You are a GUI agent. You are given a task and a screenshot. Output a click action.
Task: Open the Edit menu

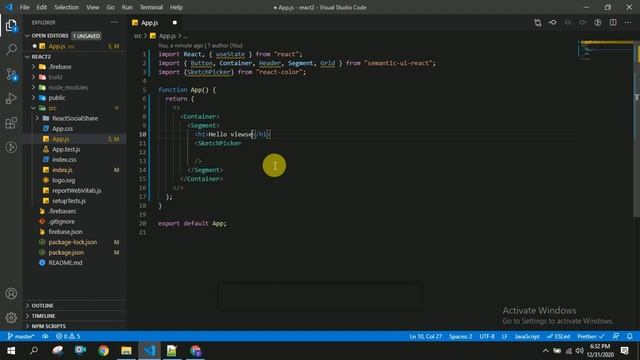(x=42, y=7)
